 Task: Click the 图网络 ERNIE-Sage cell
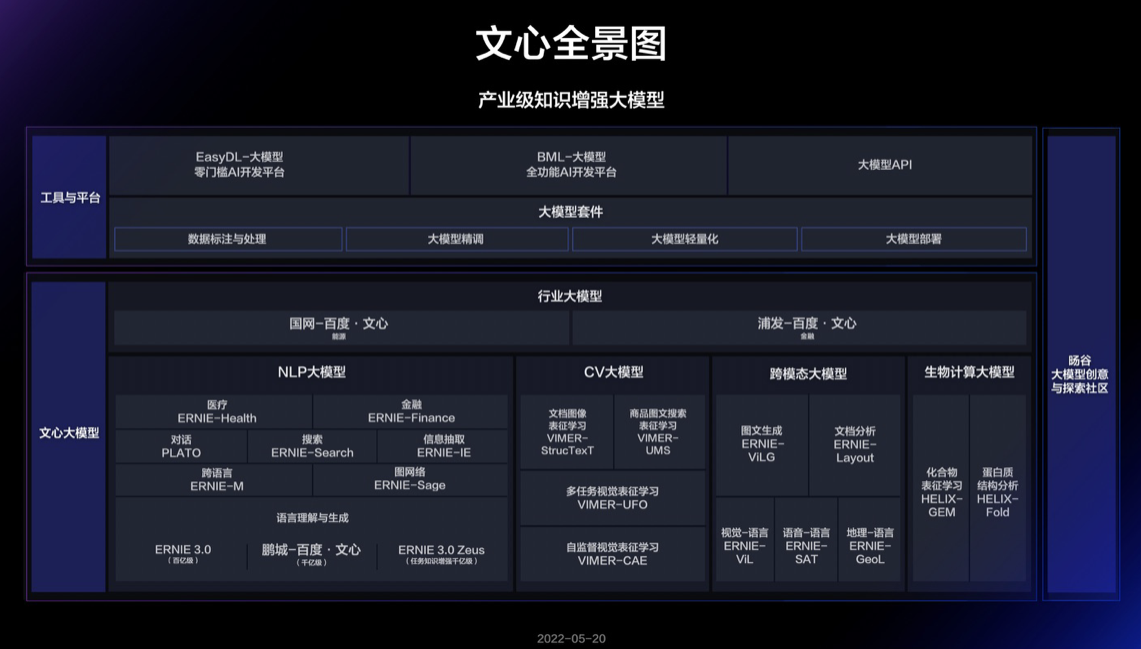(411, 479)
